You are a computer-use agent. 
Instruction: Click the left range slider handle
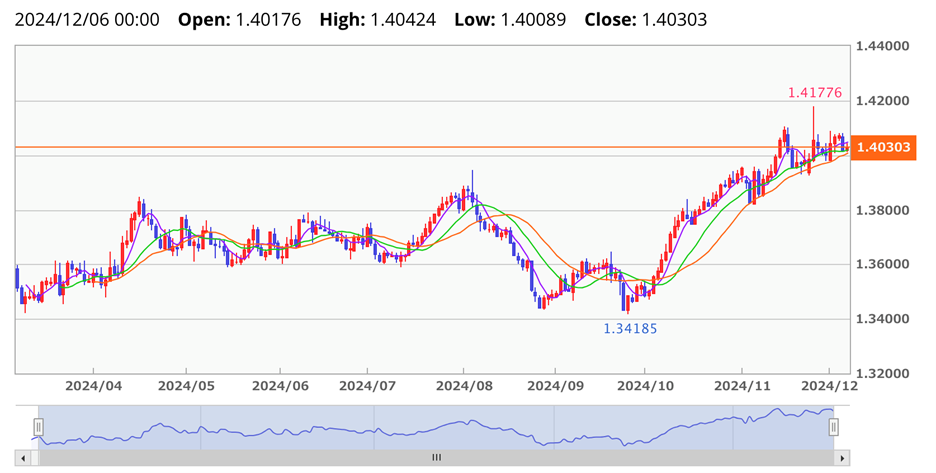point(38,427)
